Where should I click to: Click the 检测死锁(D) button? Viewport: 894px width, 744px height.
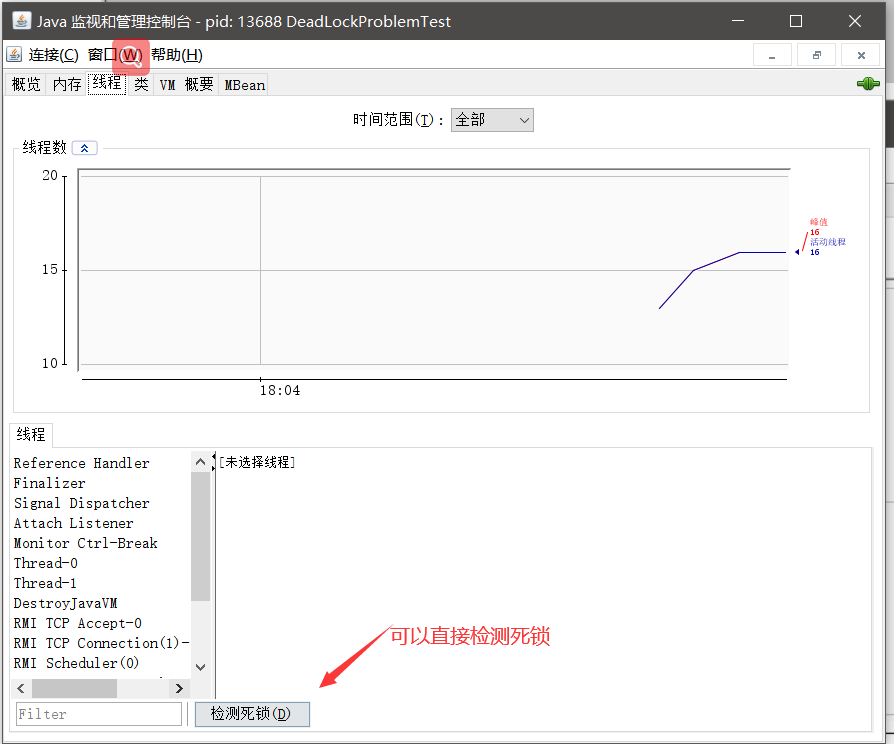pyautogui.click(x=252, y=714)
